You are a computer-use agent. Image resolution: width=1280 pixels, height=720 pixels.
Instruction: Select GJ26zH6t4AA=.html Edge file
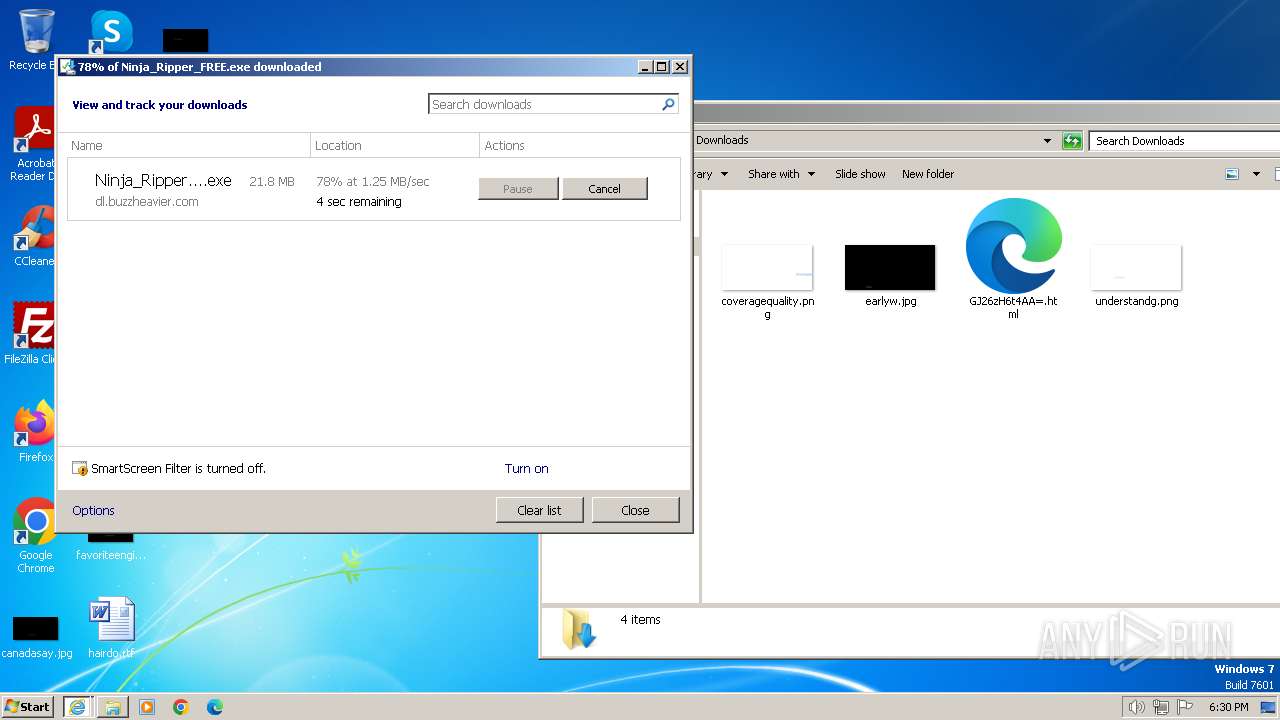(x=1013, y=258)
